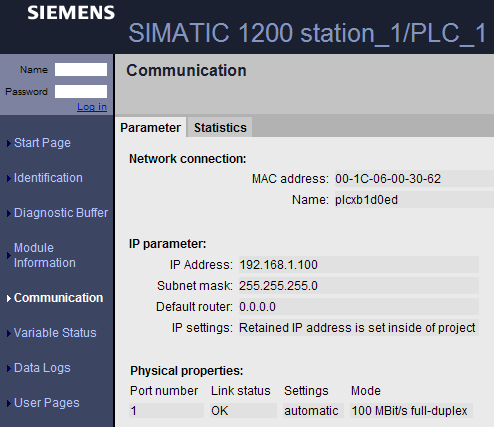
Task: Click the Retained IP address settings text
Action: [x=357, y=328]
